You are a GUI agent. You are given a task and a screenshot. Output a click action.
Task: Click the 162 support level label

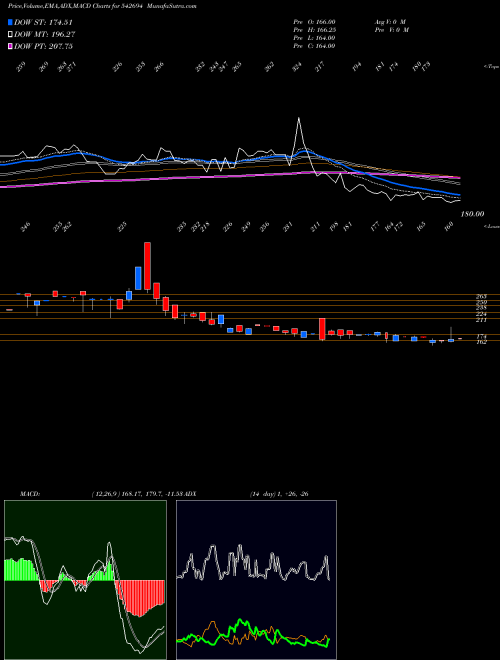481,342
